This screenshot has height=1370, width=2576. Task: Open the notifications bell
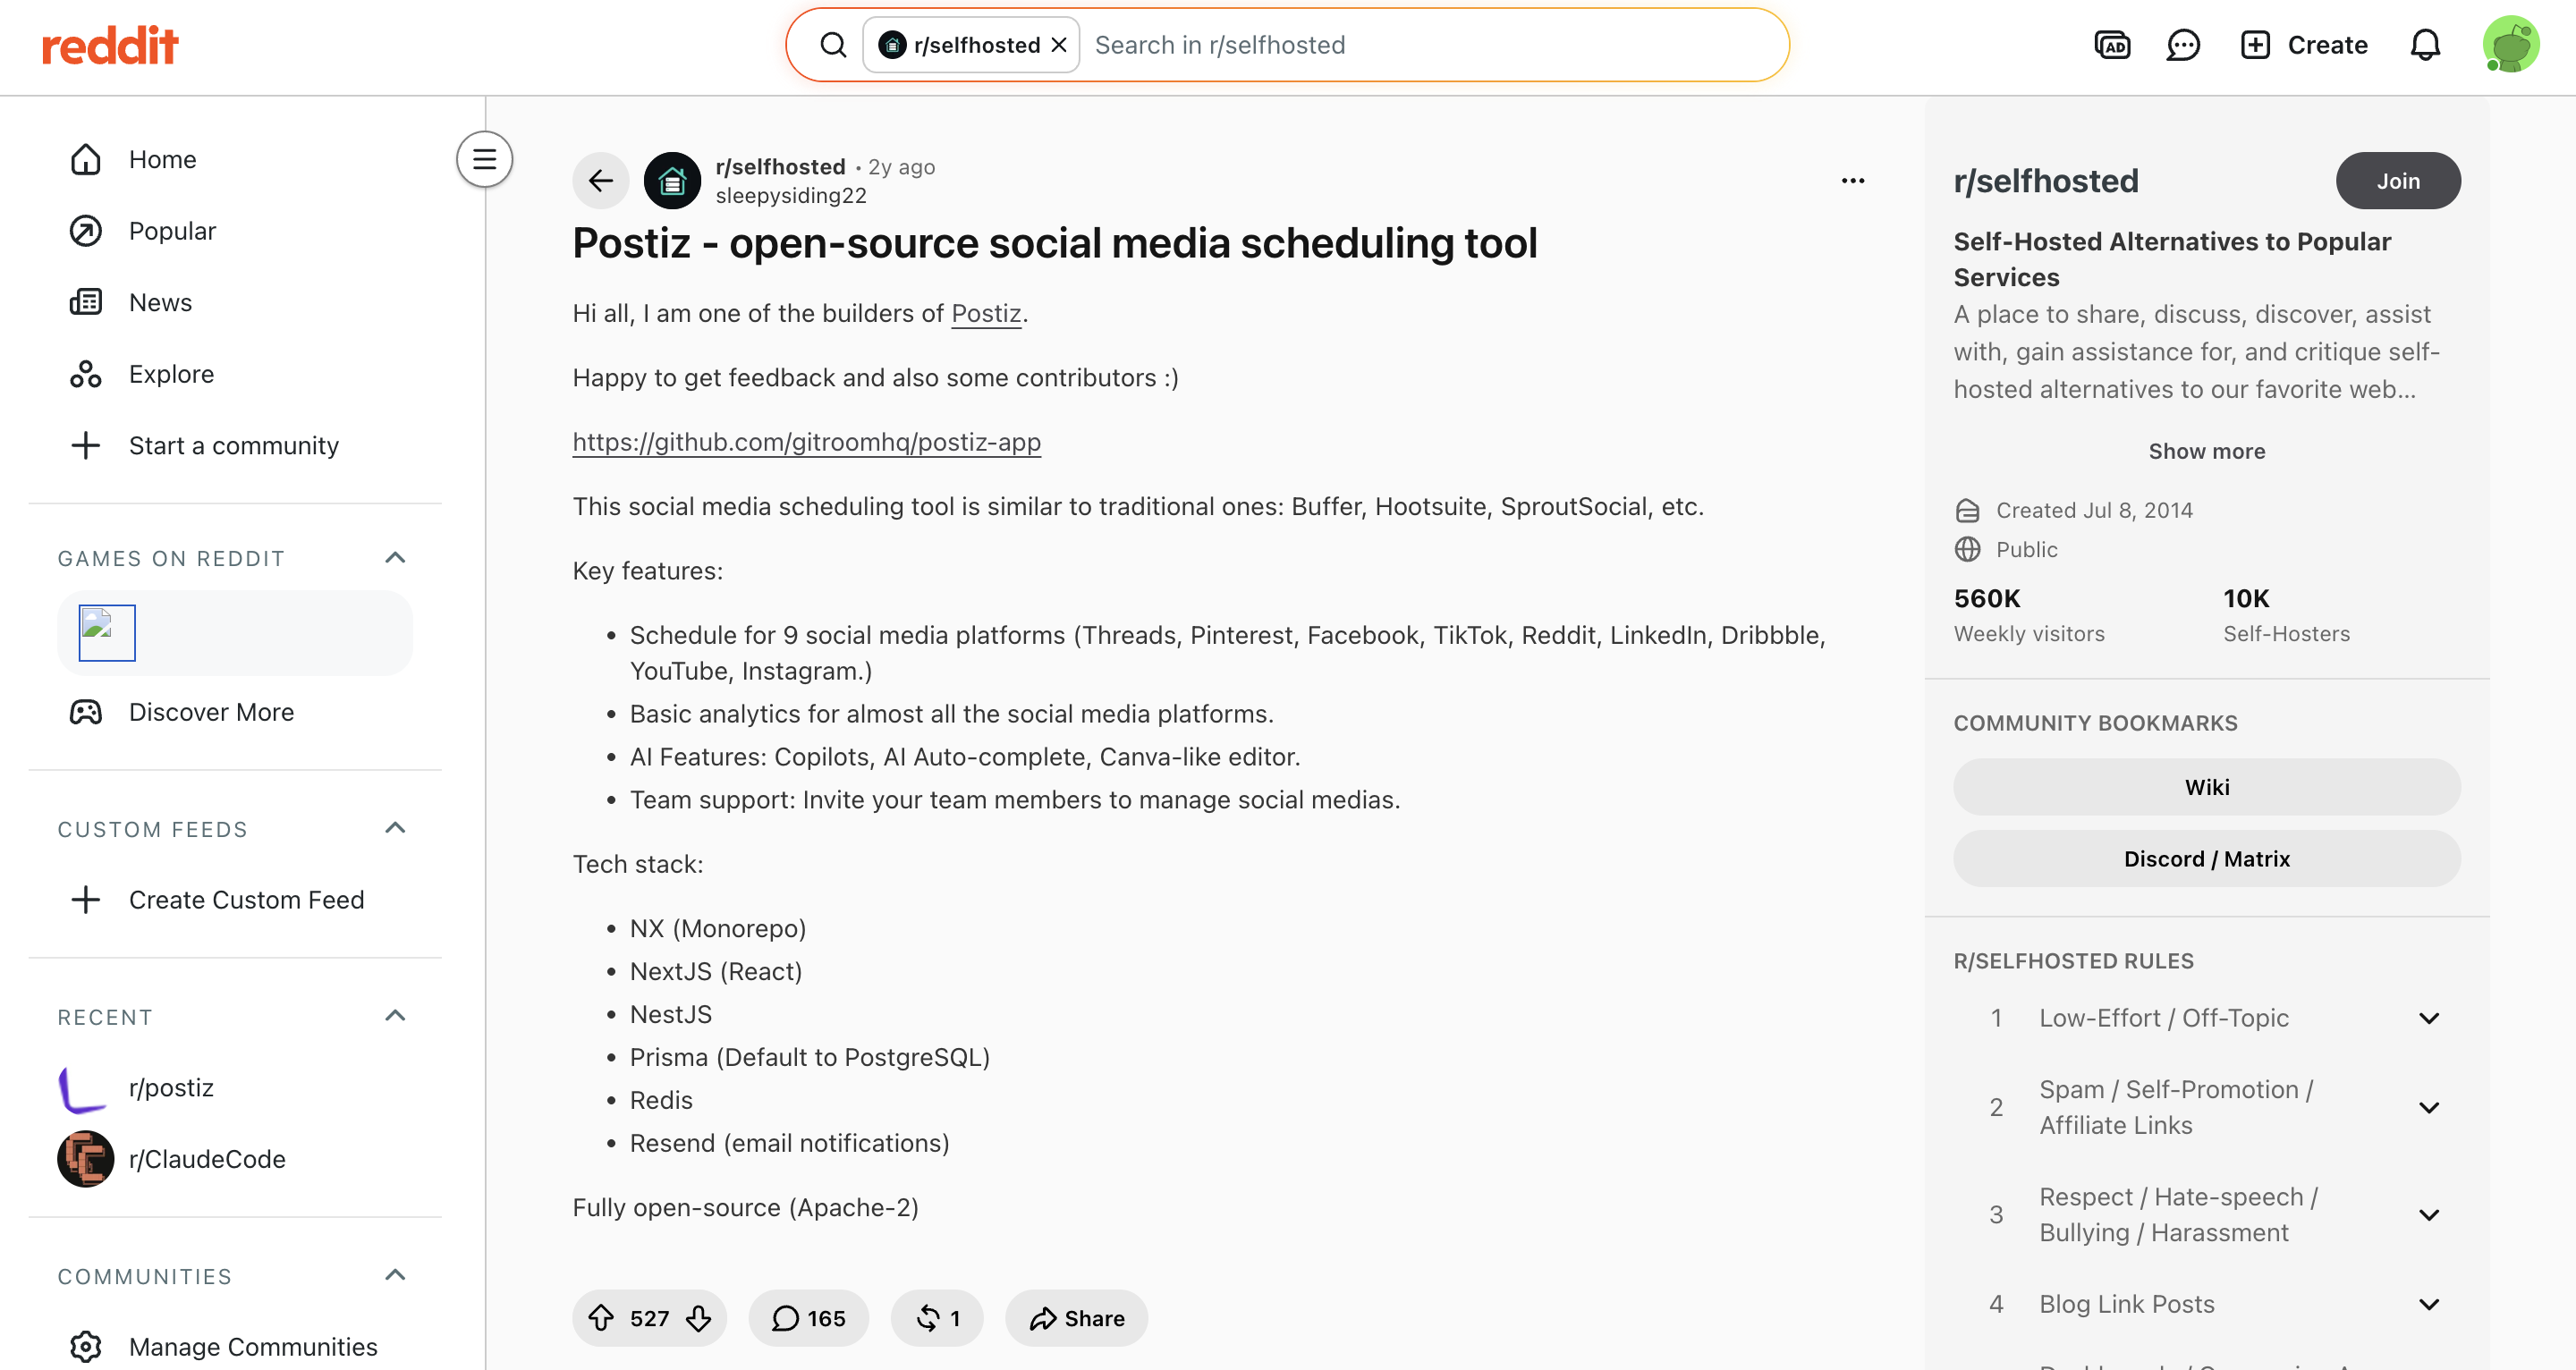tap(2425, 45)
